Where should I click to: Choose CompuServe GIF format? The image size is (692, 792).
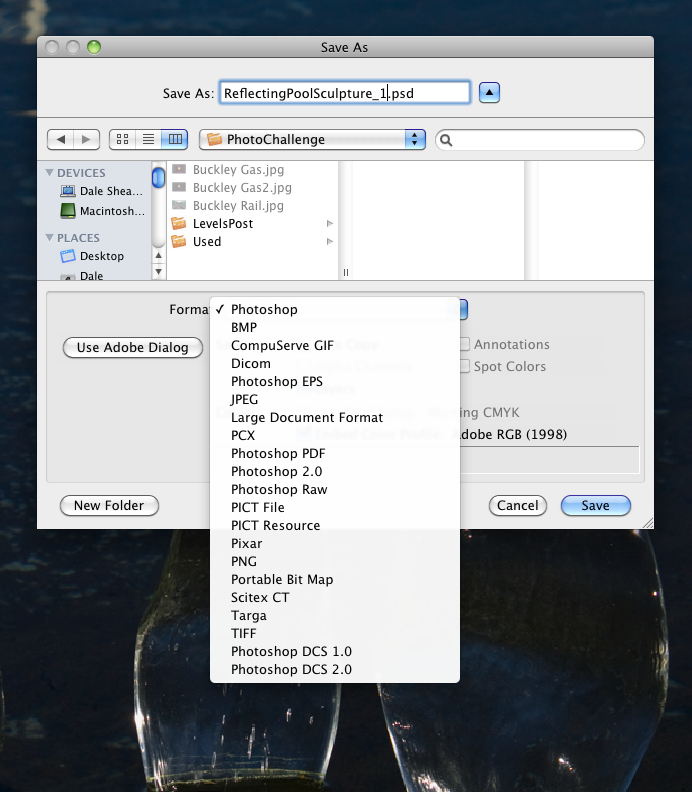pos(334,345)
